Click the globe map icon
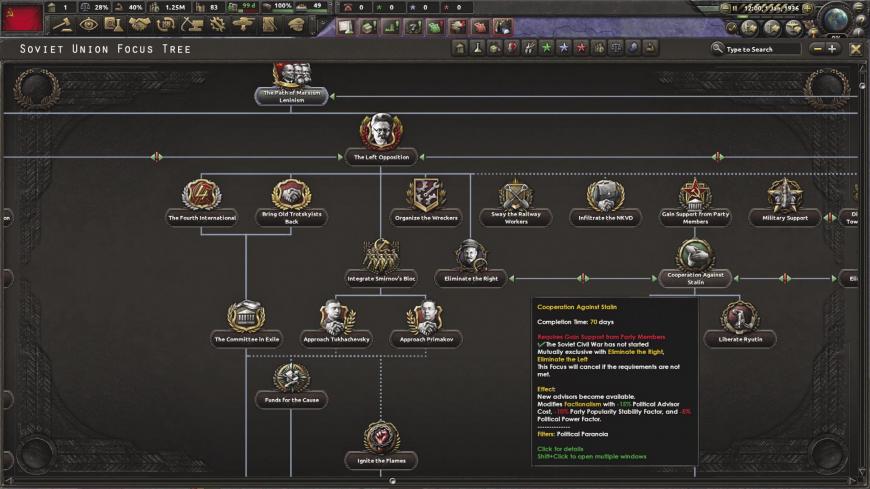 [836, 19]
